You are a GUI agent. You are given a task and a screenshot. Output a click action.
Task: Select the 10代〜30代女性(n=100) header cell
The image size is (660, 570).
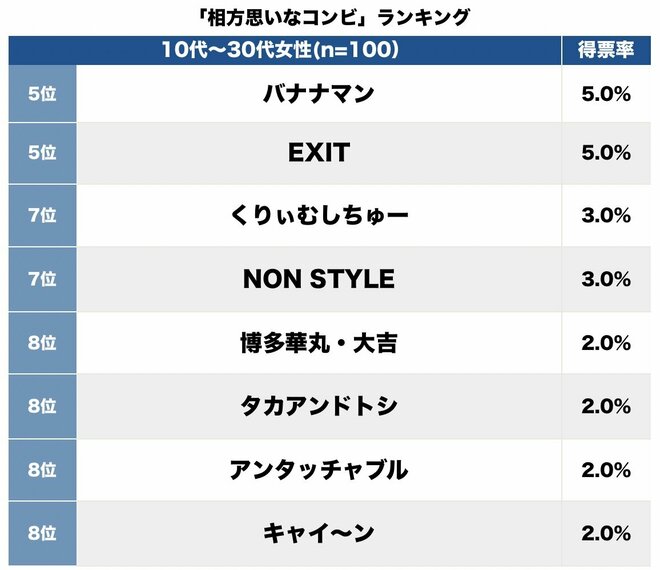[281, 50]
